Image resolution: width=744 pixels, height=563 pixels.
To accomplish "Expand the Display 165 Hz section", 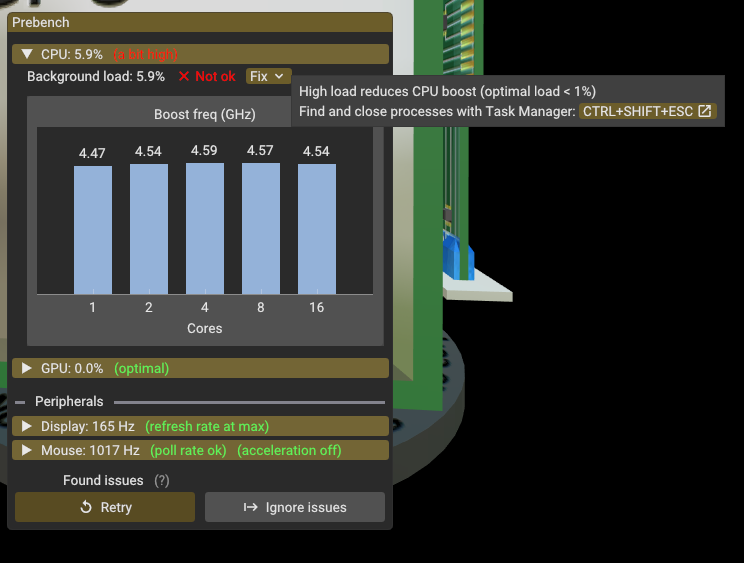I will 200,426.
